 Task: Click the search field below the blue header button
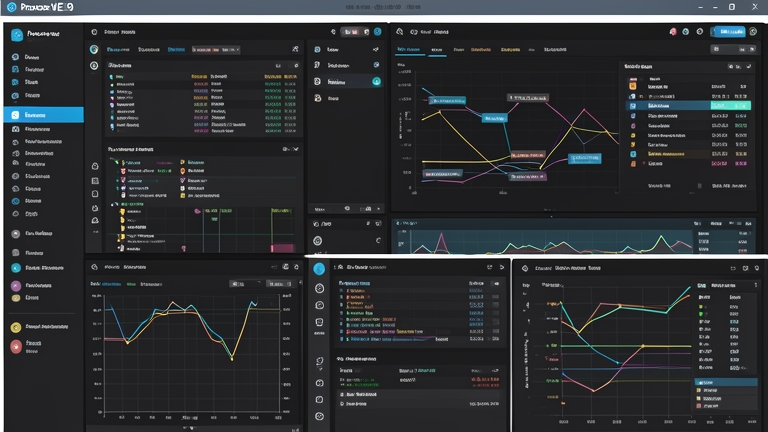[733, 49]
